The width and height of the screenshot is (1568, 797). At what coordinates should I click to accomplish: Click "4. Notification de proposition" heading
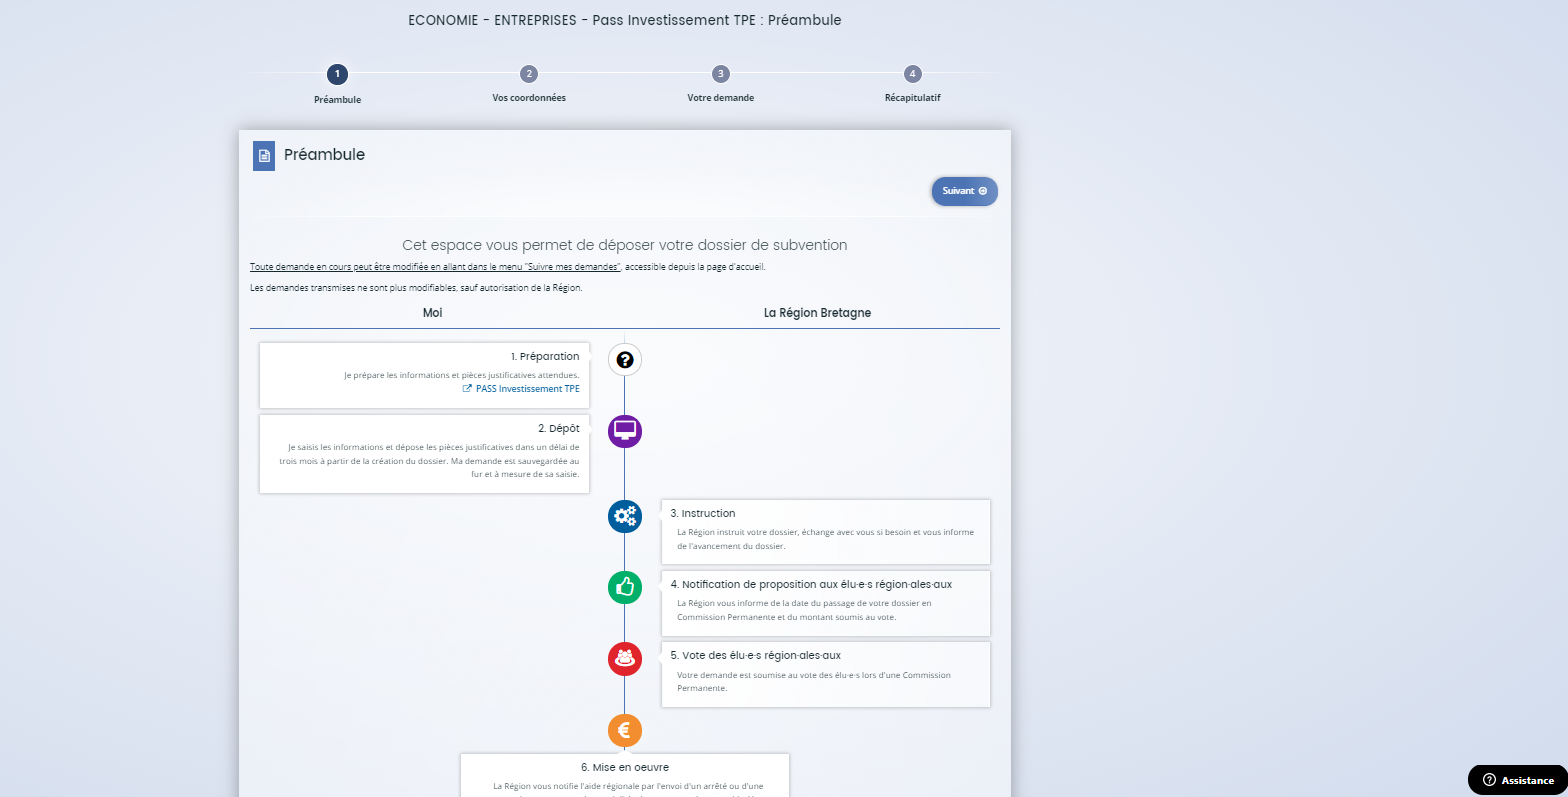click(x=811, y=585)
